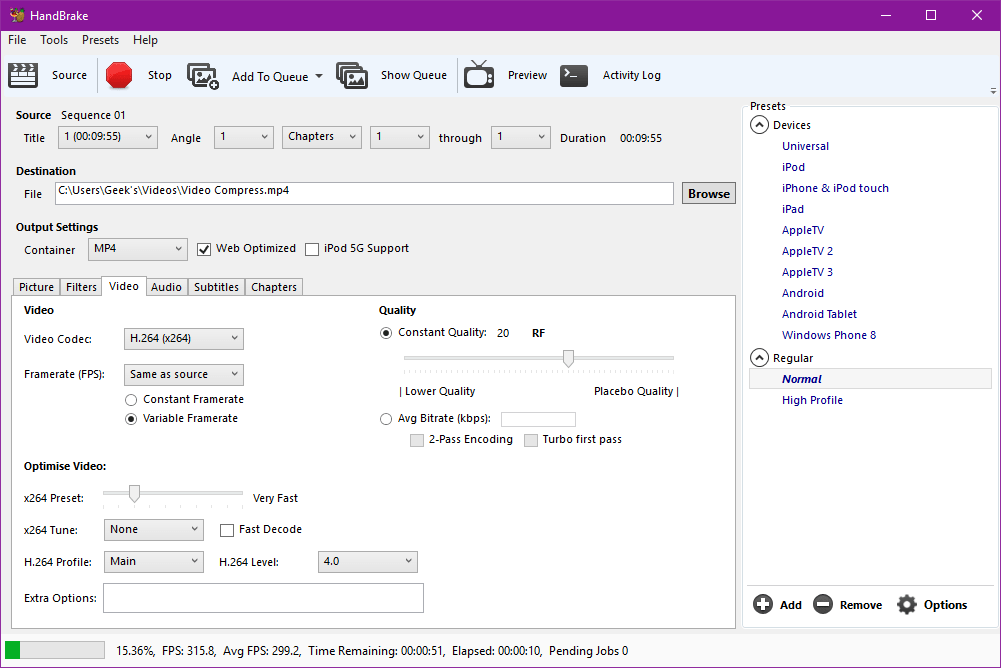Click the Source clapperboard icon

click(x=23, y=75)
